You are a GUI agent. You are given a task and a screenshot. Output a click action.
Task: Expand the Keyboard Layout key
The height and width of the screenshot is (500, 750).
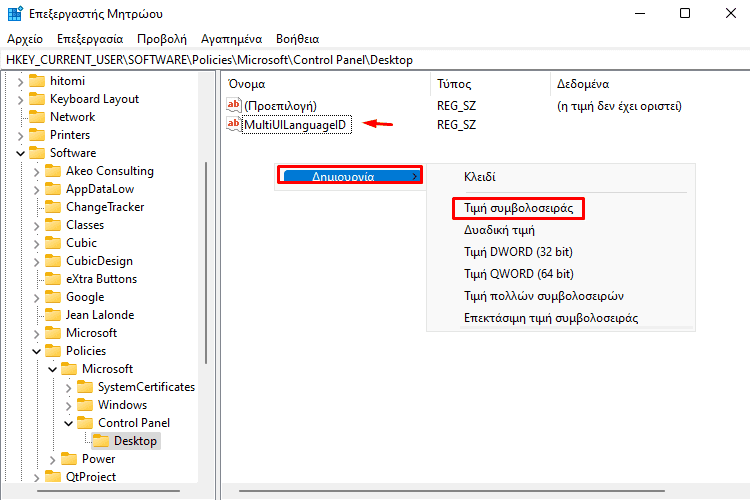(20, 100)
